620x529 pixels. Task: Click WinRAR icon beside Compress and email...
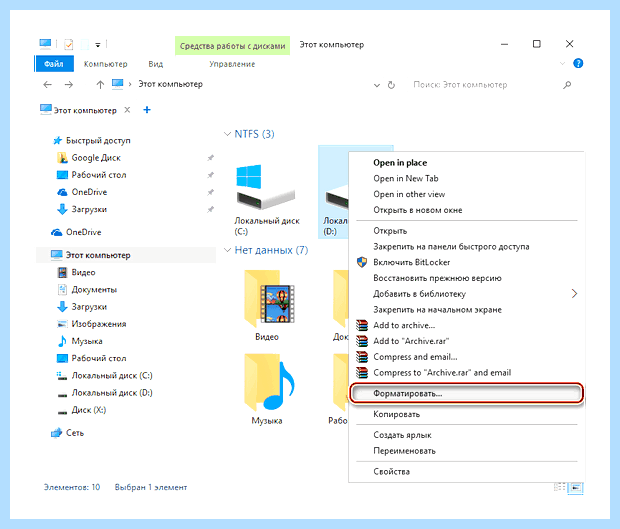pos(361,357)
